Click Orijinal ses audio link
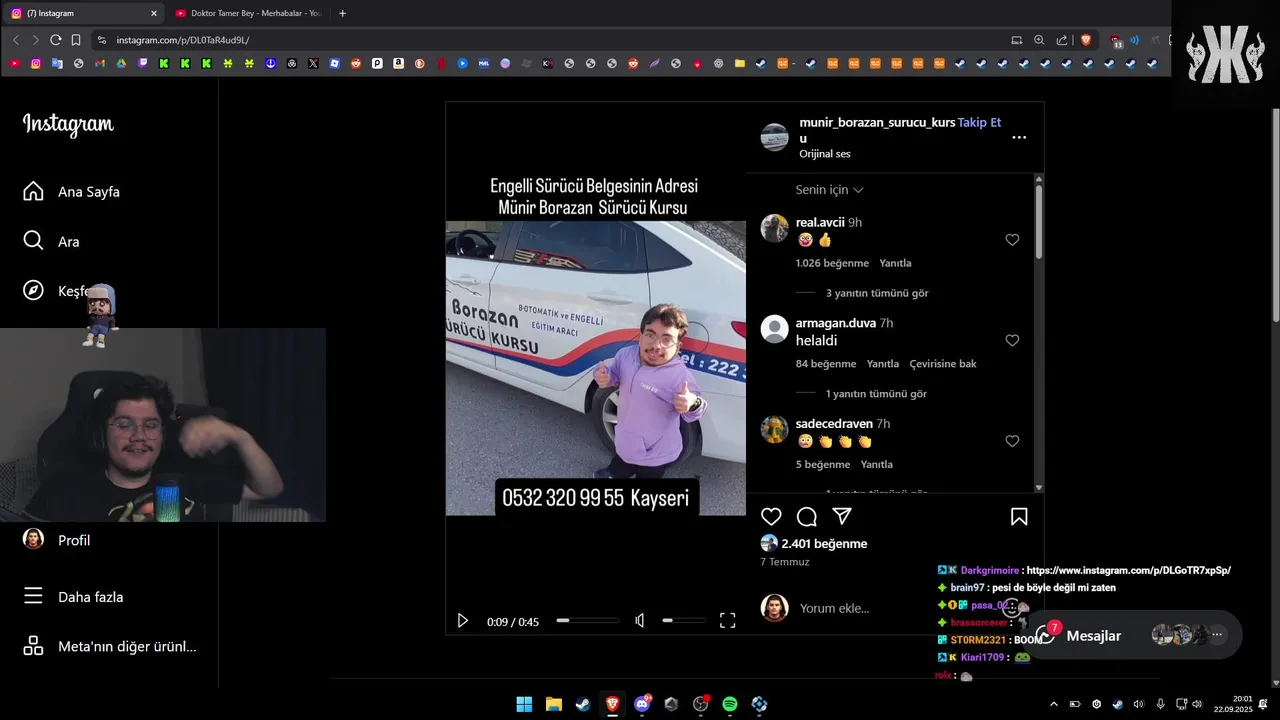 click(x=825, y=154)
